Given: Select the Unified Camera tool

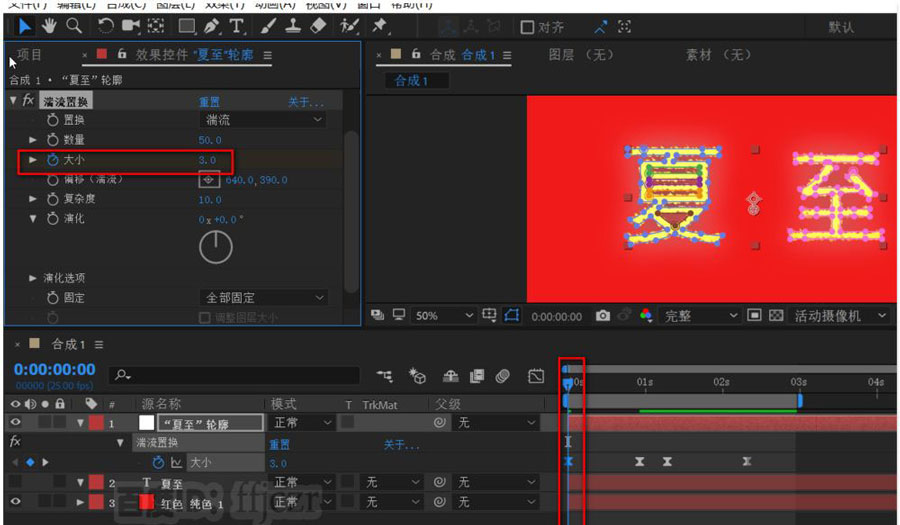Looking at the screenshot, I should pyautogui.click(x=131, y=26).
